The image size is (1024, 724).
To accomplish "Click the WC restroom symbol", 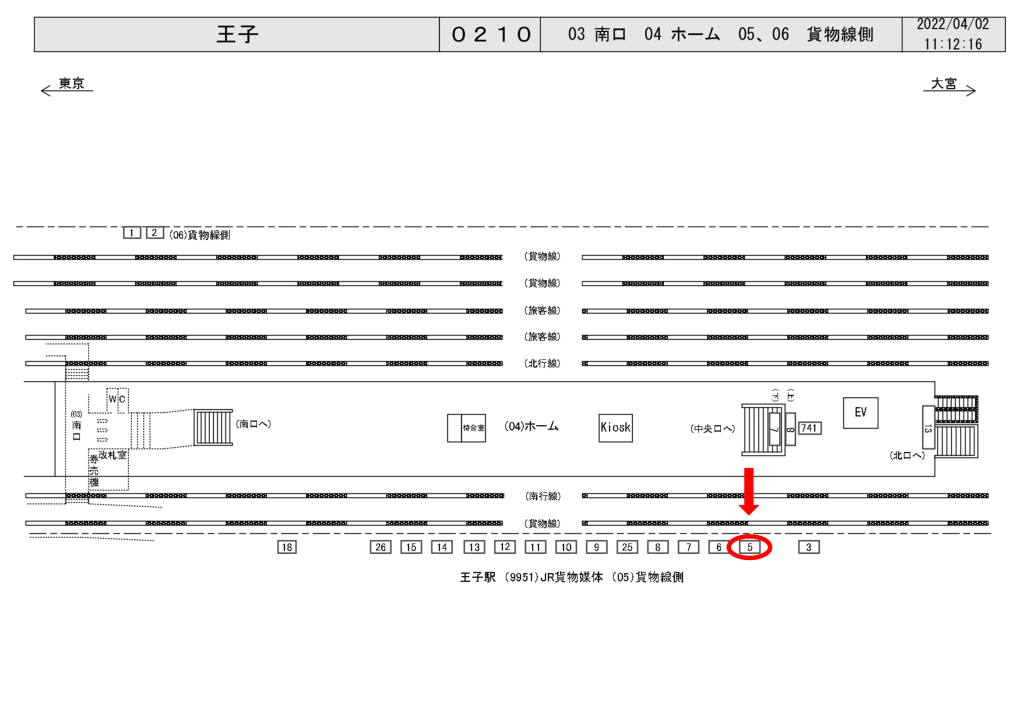I will [x=117, y=399].
